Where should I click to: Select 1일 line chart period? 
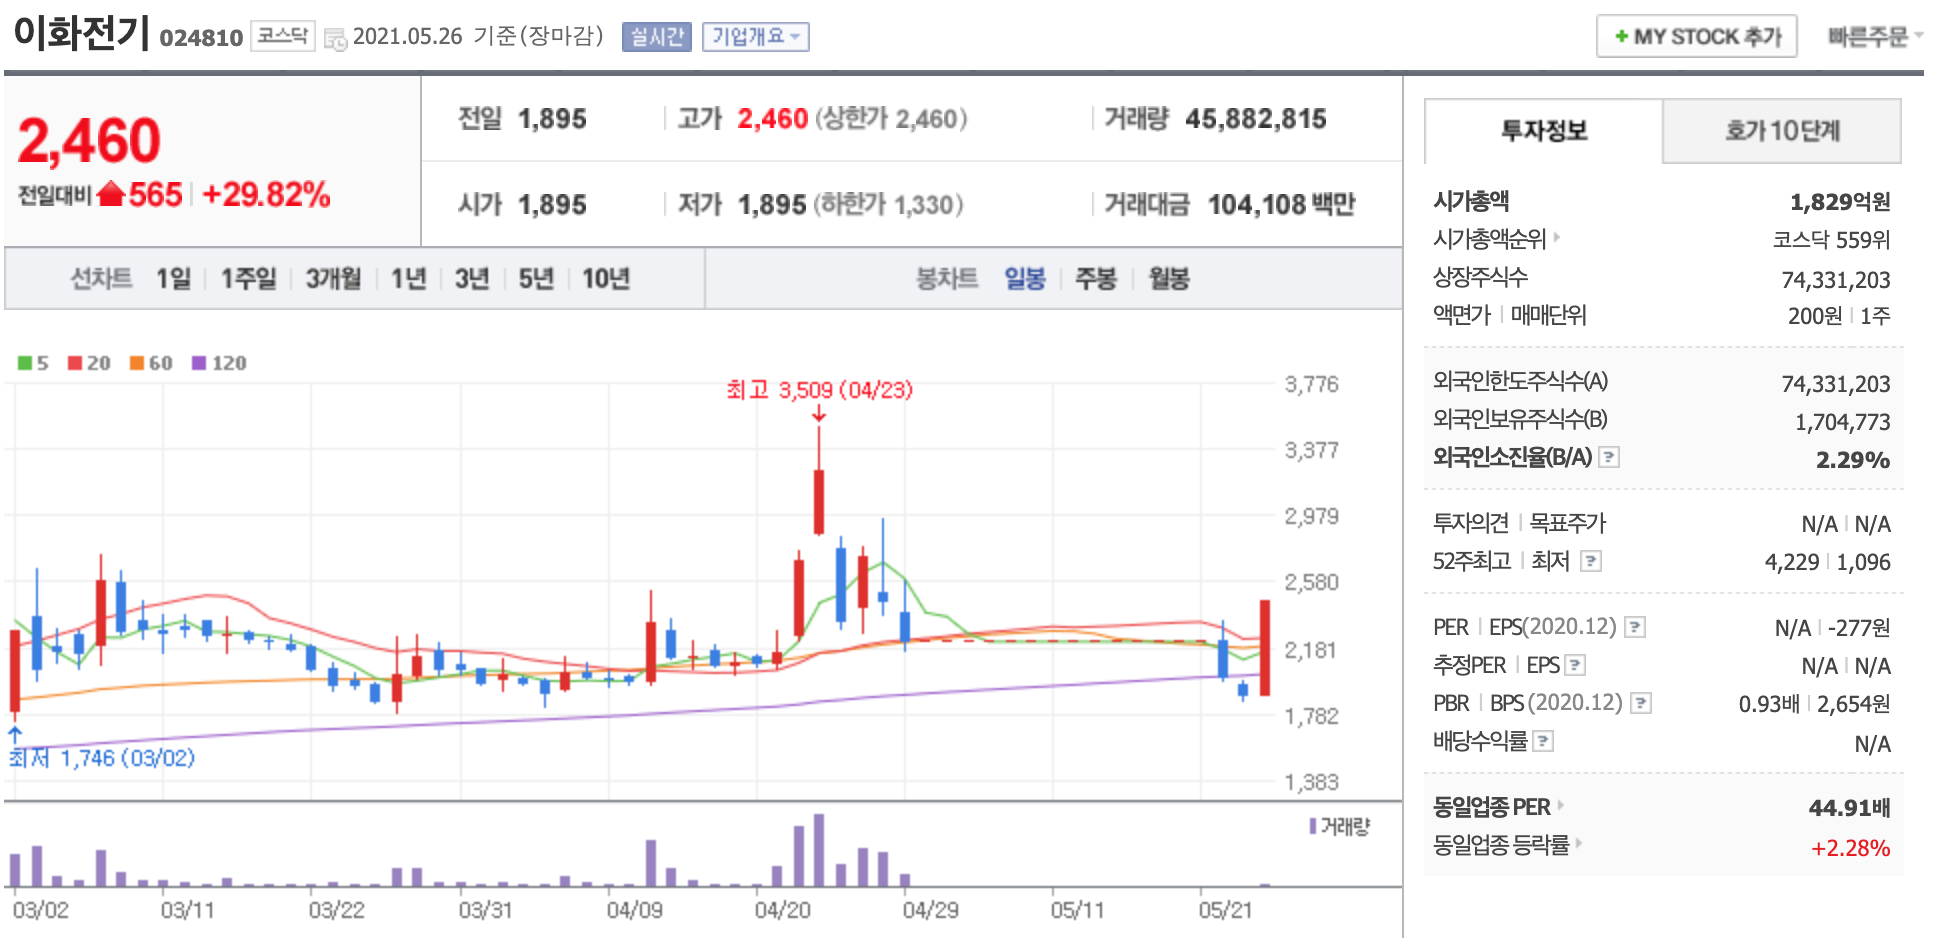(173, 278)
